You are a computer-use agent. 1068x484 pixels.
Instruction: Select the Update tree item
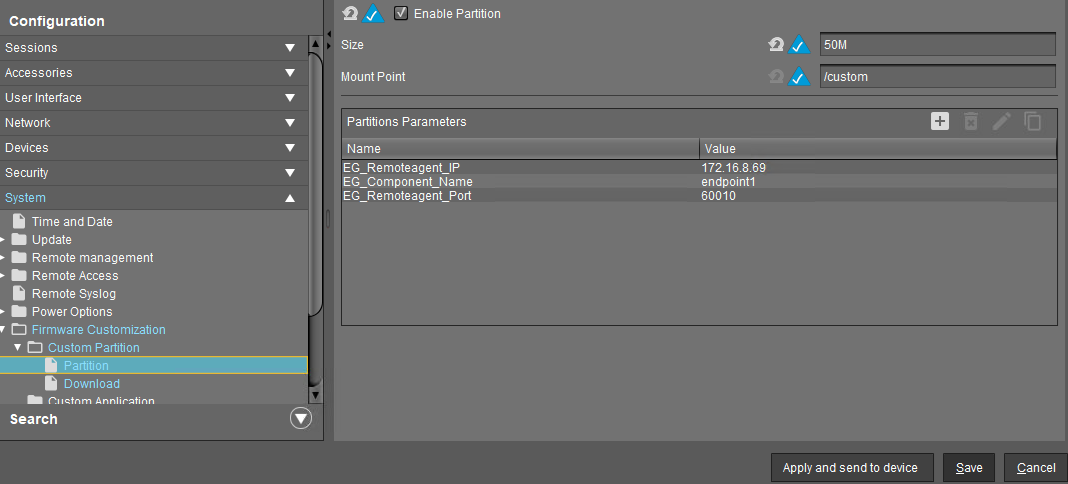(x=52, y=240)
